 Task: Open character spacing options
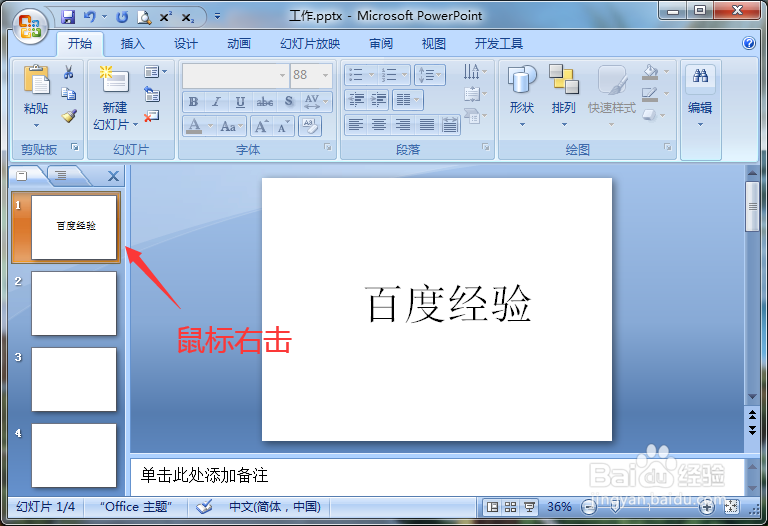tap(315, 101)
